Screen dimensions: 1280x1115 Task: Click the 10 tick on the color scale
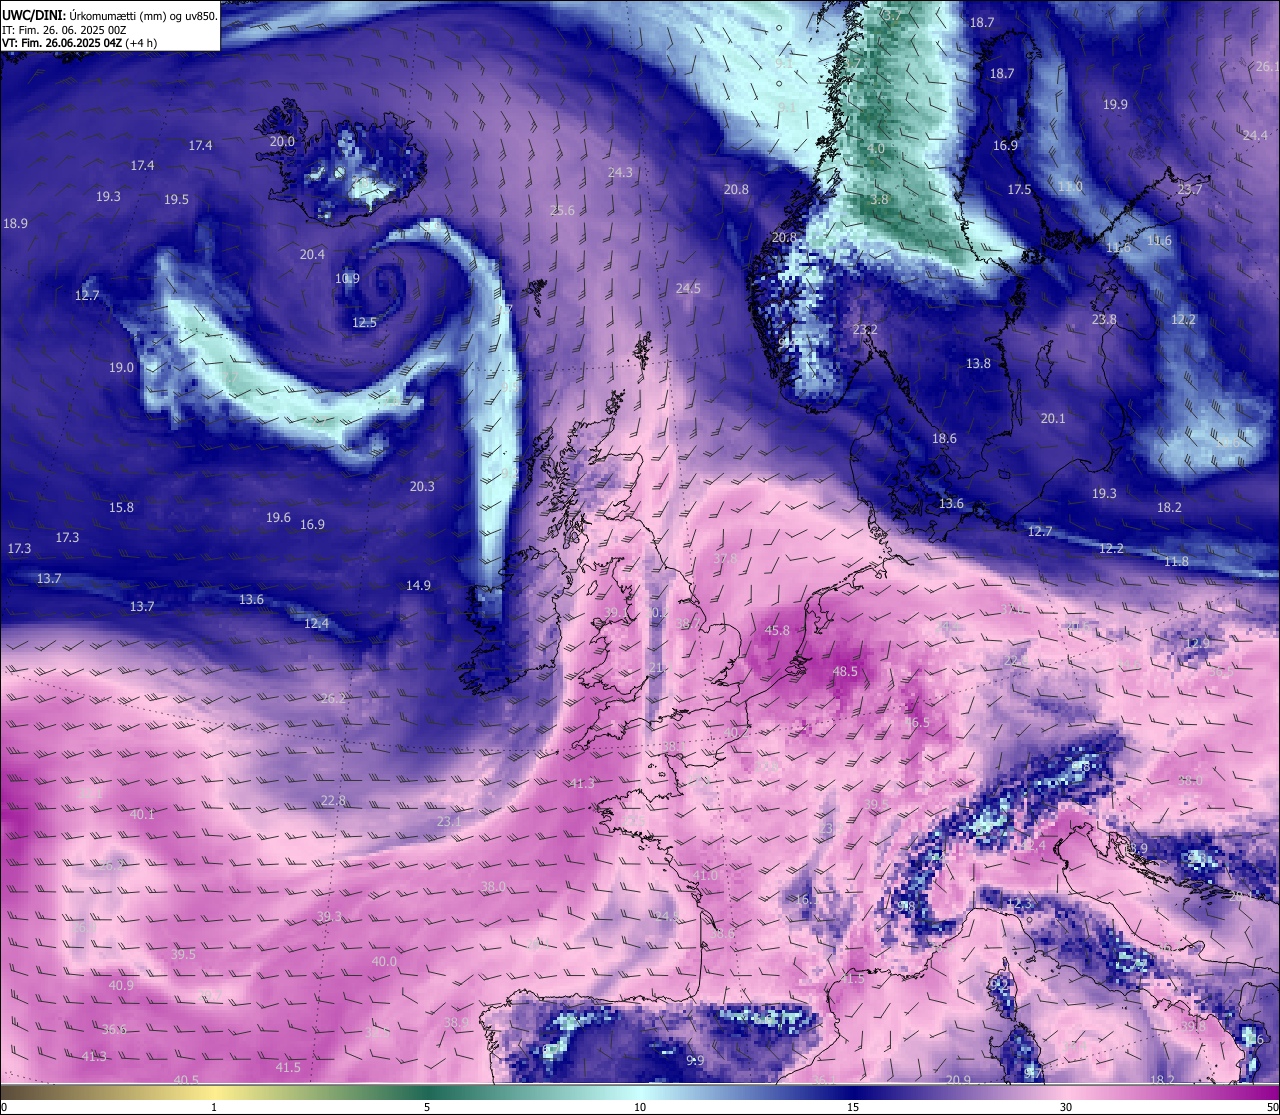640,1108
